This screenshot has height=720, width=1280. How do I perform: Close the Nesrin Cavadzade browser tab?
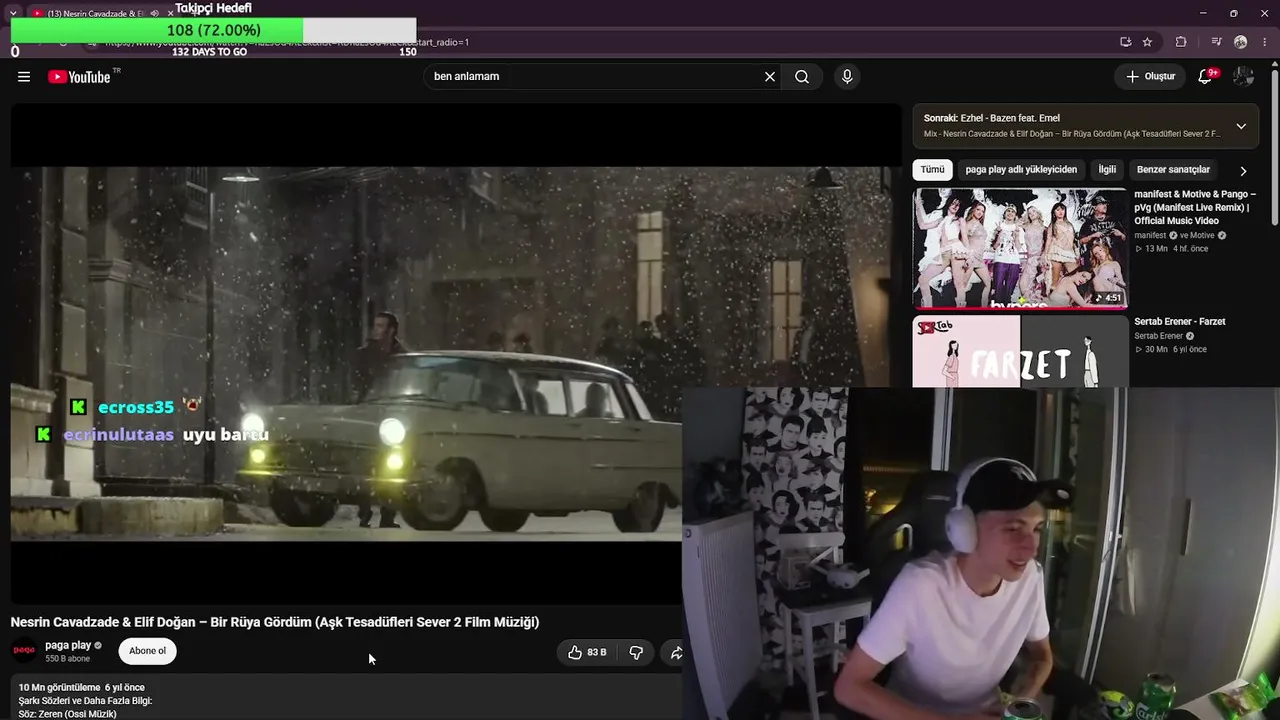170,13
